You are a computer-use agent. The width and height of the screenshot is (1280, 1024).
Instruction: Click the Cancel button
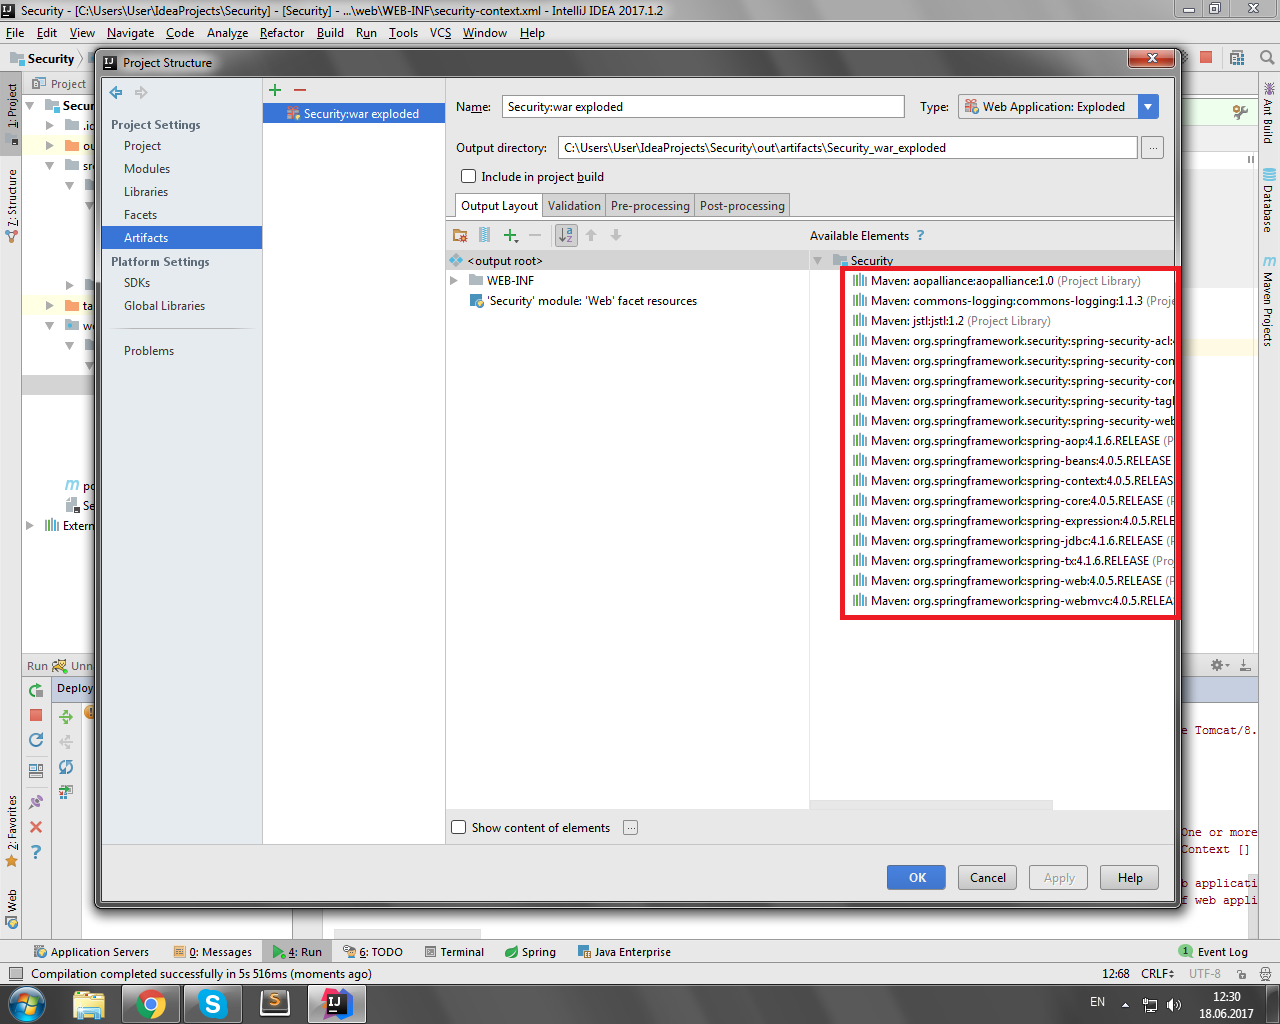(988, 877)
